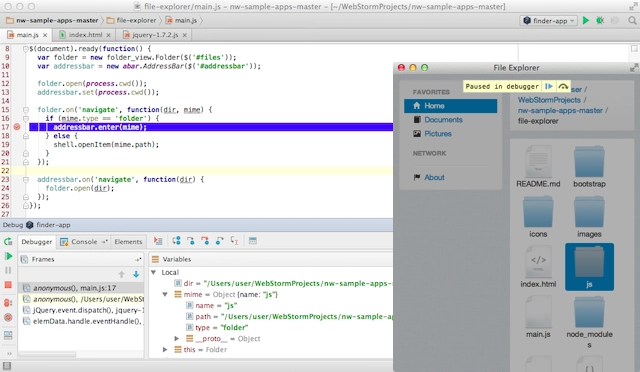
Task: Click the WebStormProjects address bar link
Action: pos(549,100)
